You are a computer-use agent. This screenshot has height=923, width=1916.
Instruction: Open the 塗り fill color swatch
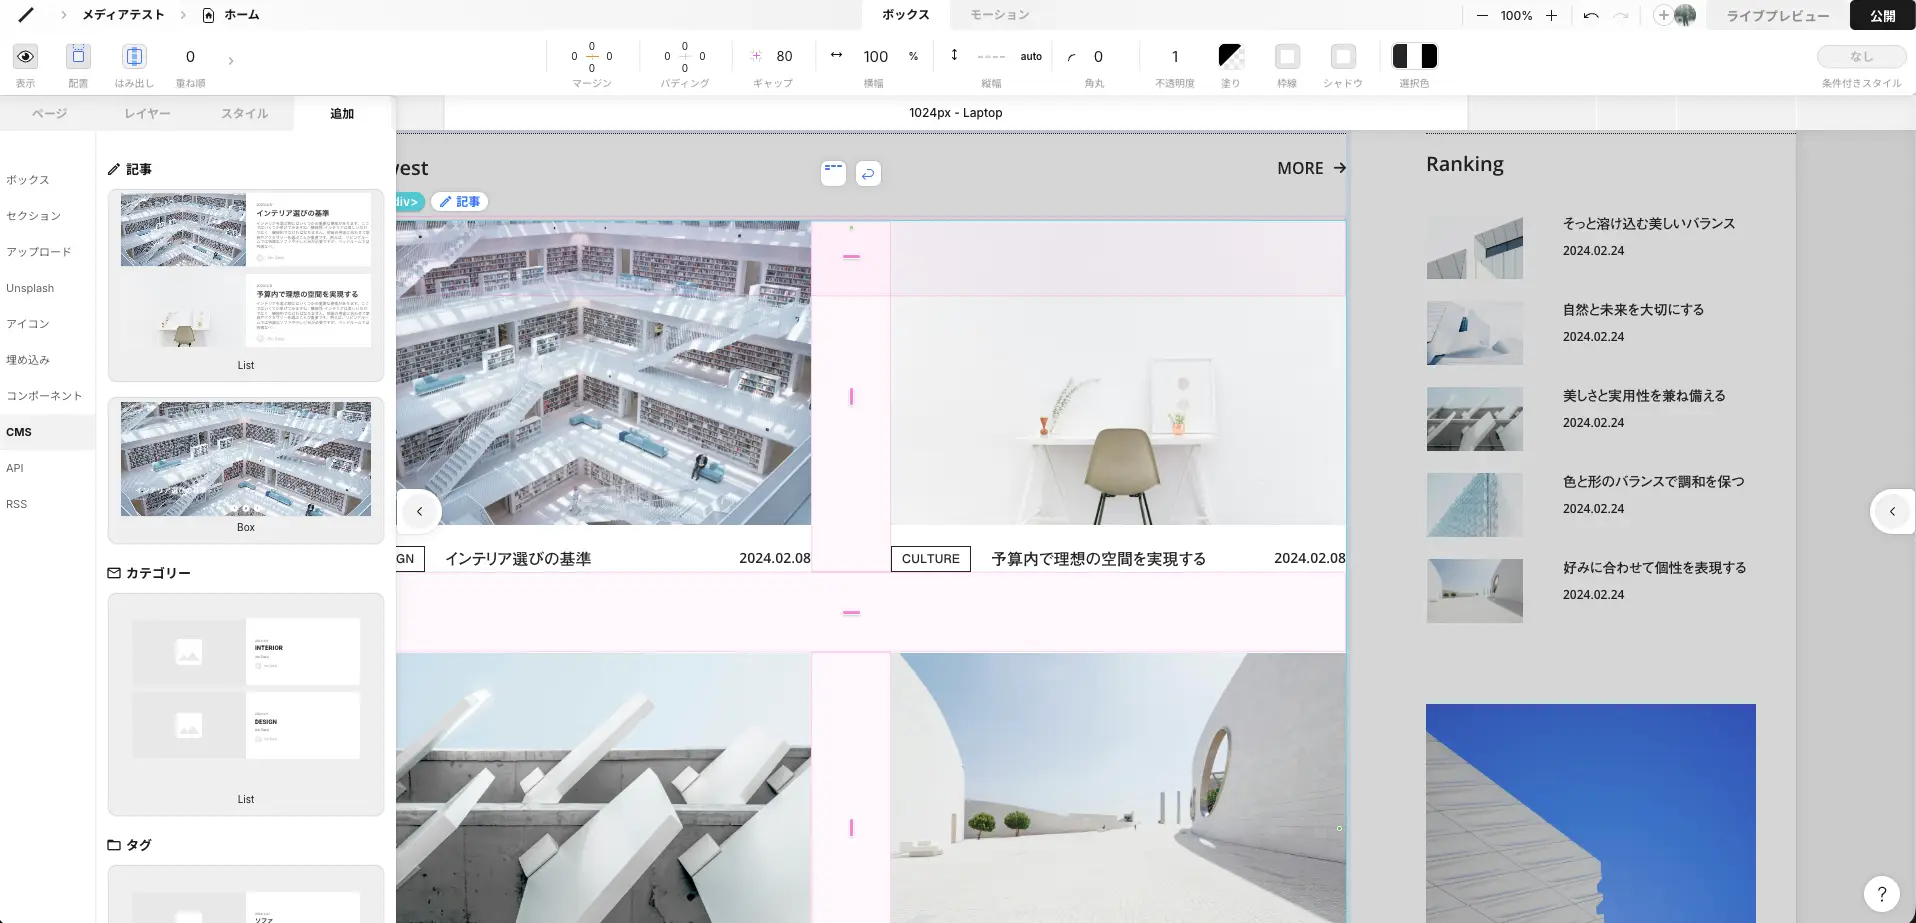[1230, 57]
